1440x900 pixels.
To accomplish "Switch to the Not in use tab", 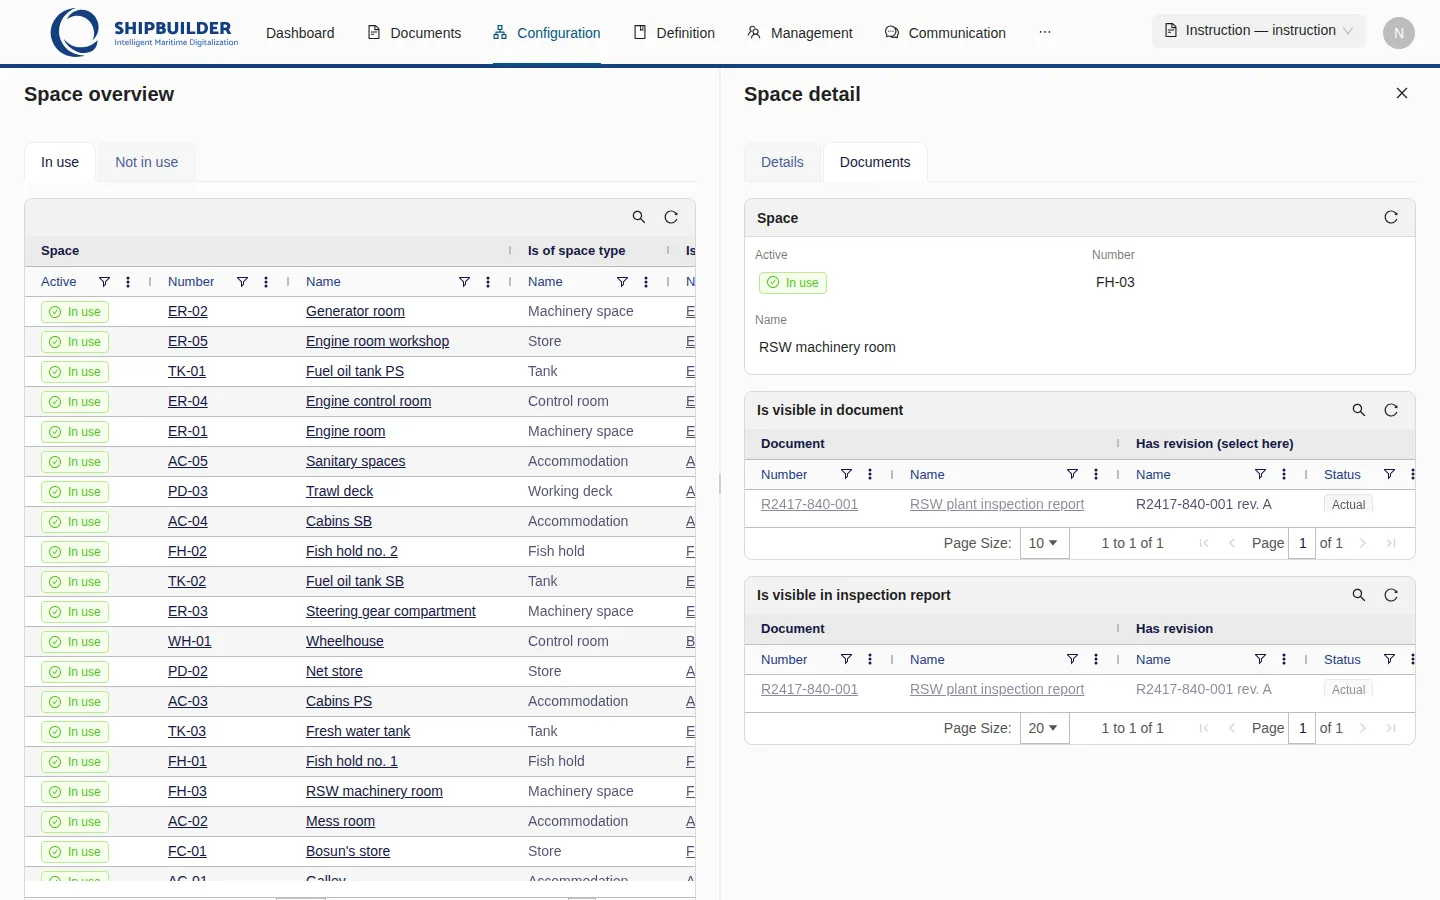I will click(x=146, y=162).
